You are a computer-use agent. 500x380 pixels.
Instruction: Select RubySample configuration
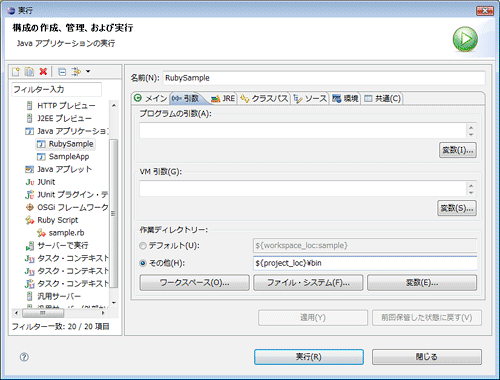pyautogui.click(x=71, y=144)
